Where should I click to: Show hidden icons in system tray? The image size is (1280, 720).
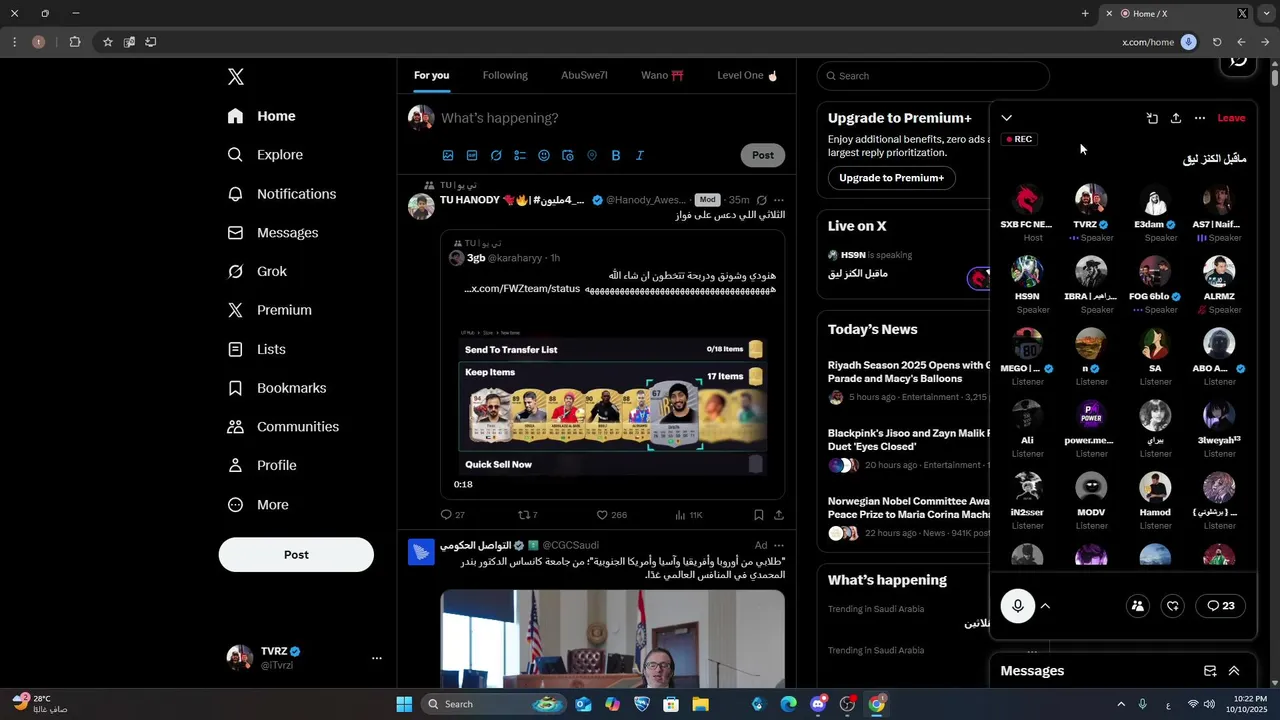pyautogui.click(x=1120, y=704)
